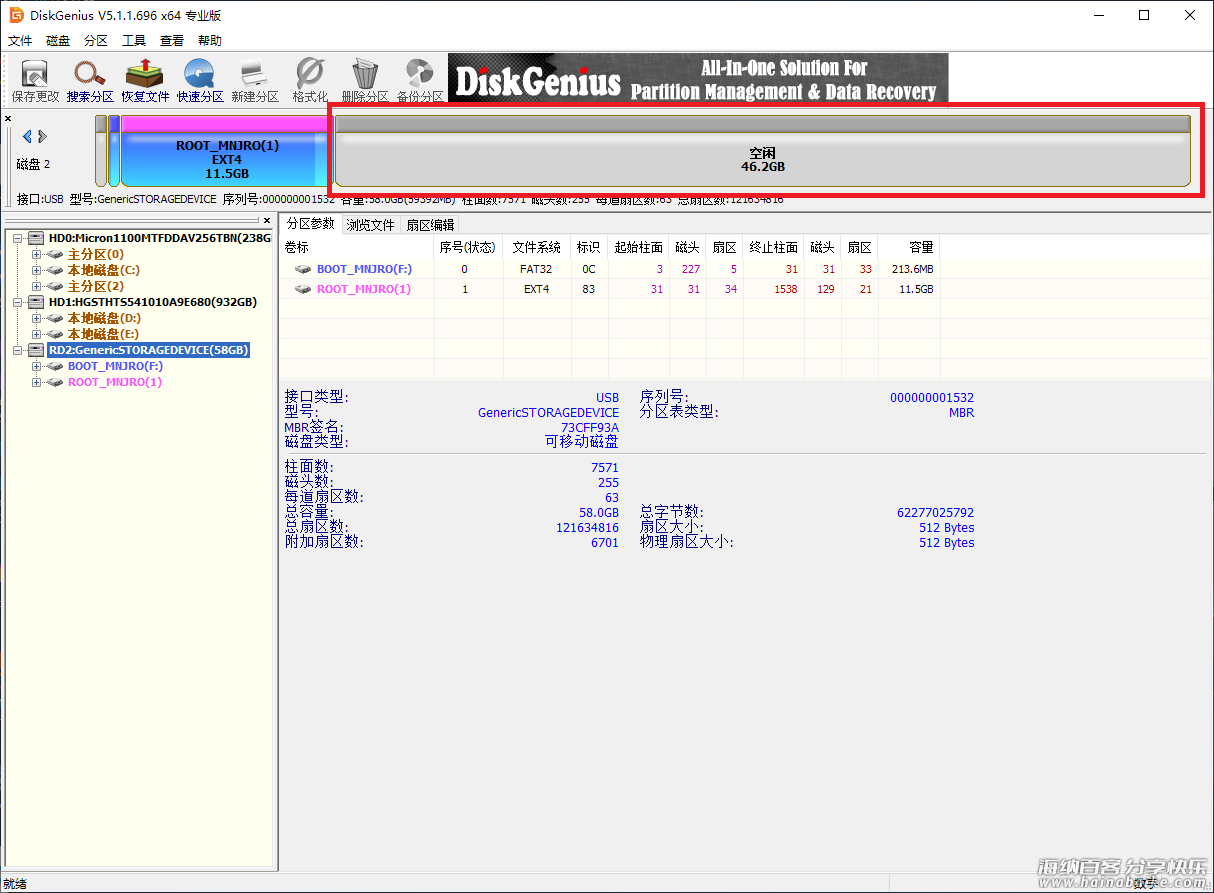Switch to the 浏览文件 tab
The width and height of the screenshot is (1214, 893).
[371, 225]
